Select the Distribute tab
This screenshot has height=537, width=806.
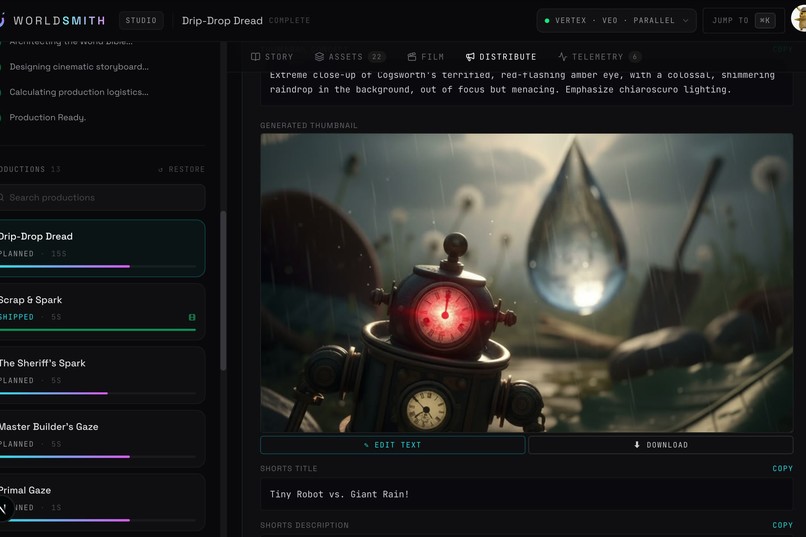501,57
